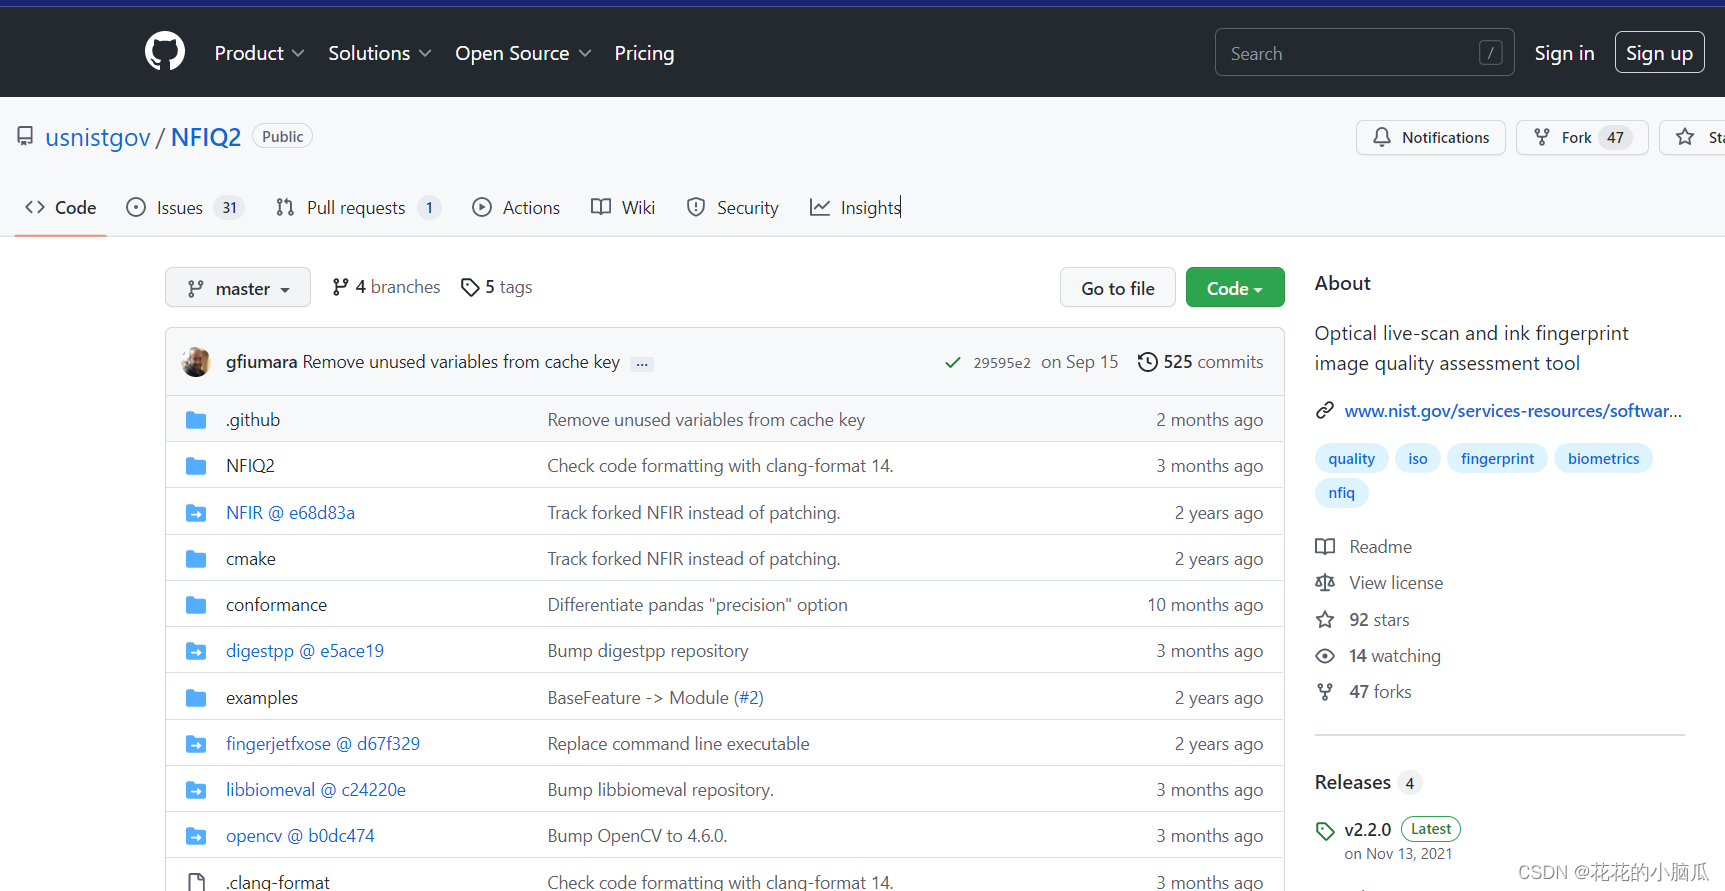Click the Go to file button

point(1118,288)
